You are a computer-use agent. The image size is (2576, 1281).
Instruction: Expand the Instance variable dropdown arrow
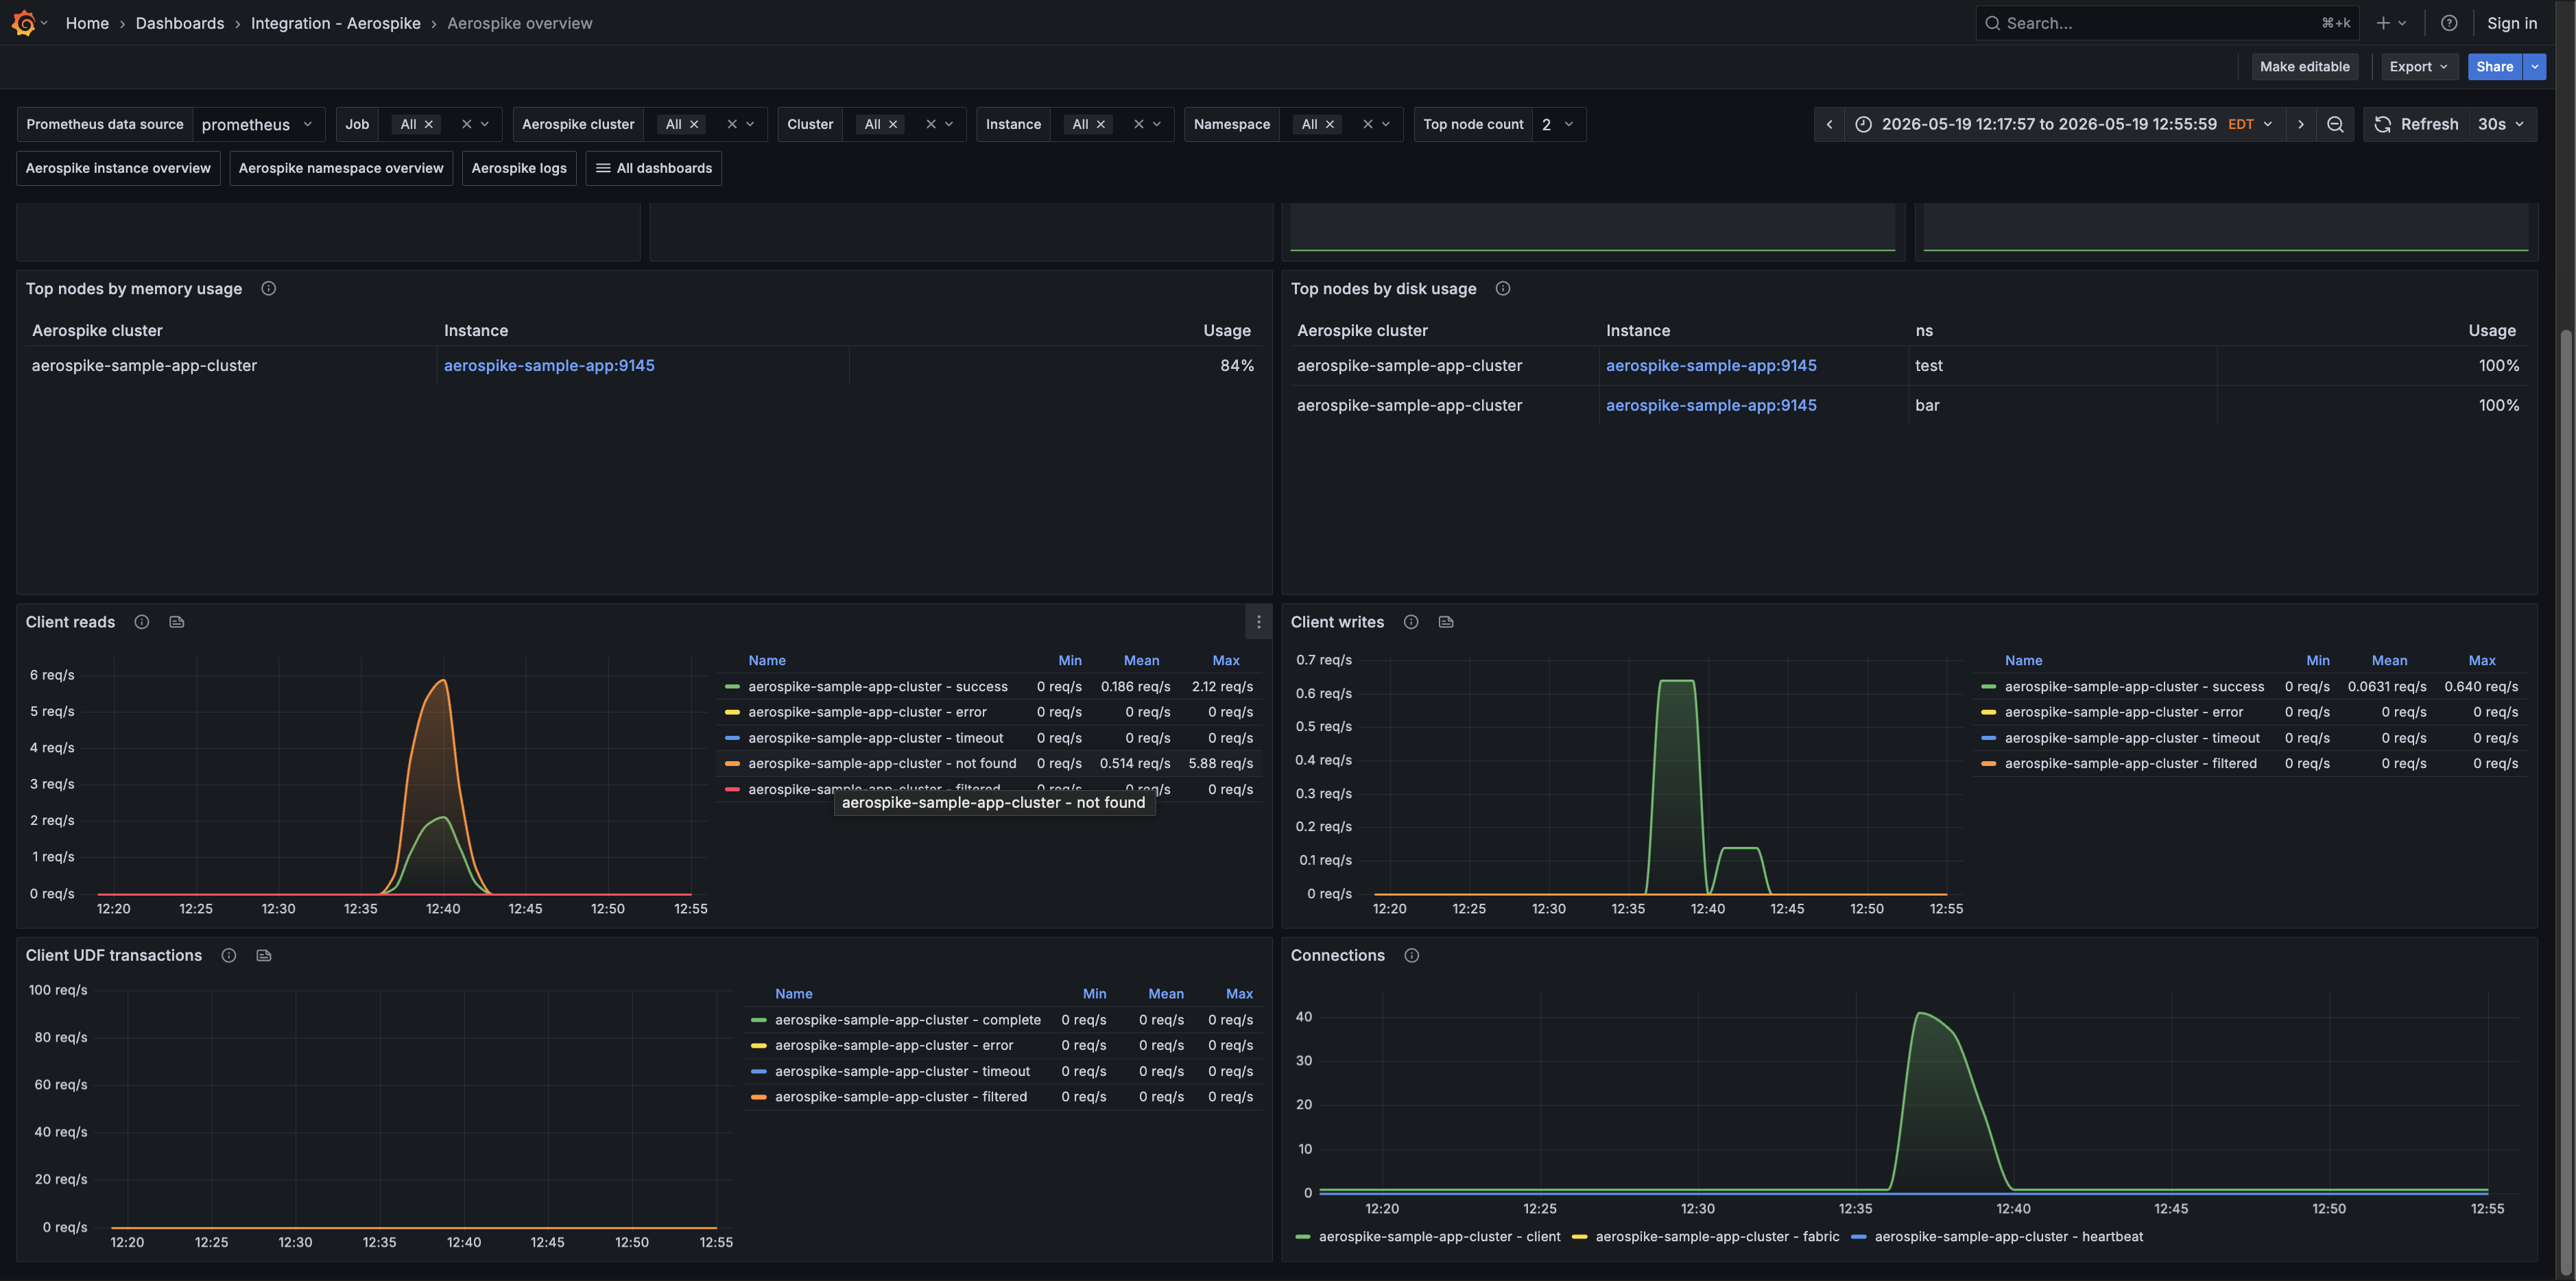point(1157,124)
